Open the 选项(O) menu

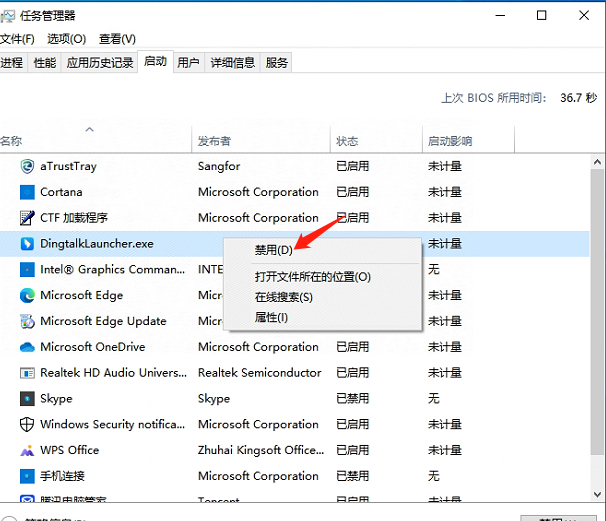pos(66,39)
